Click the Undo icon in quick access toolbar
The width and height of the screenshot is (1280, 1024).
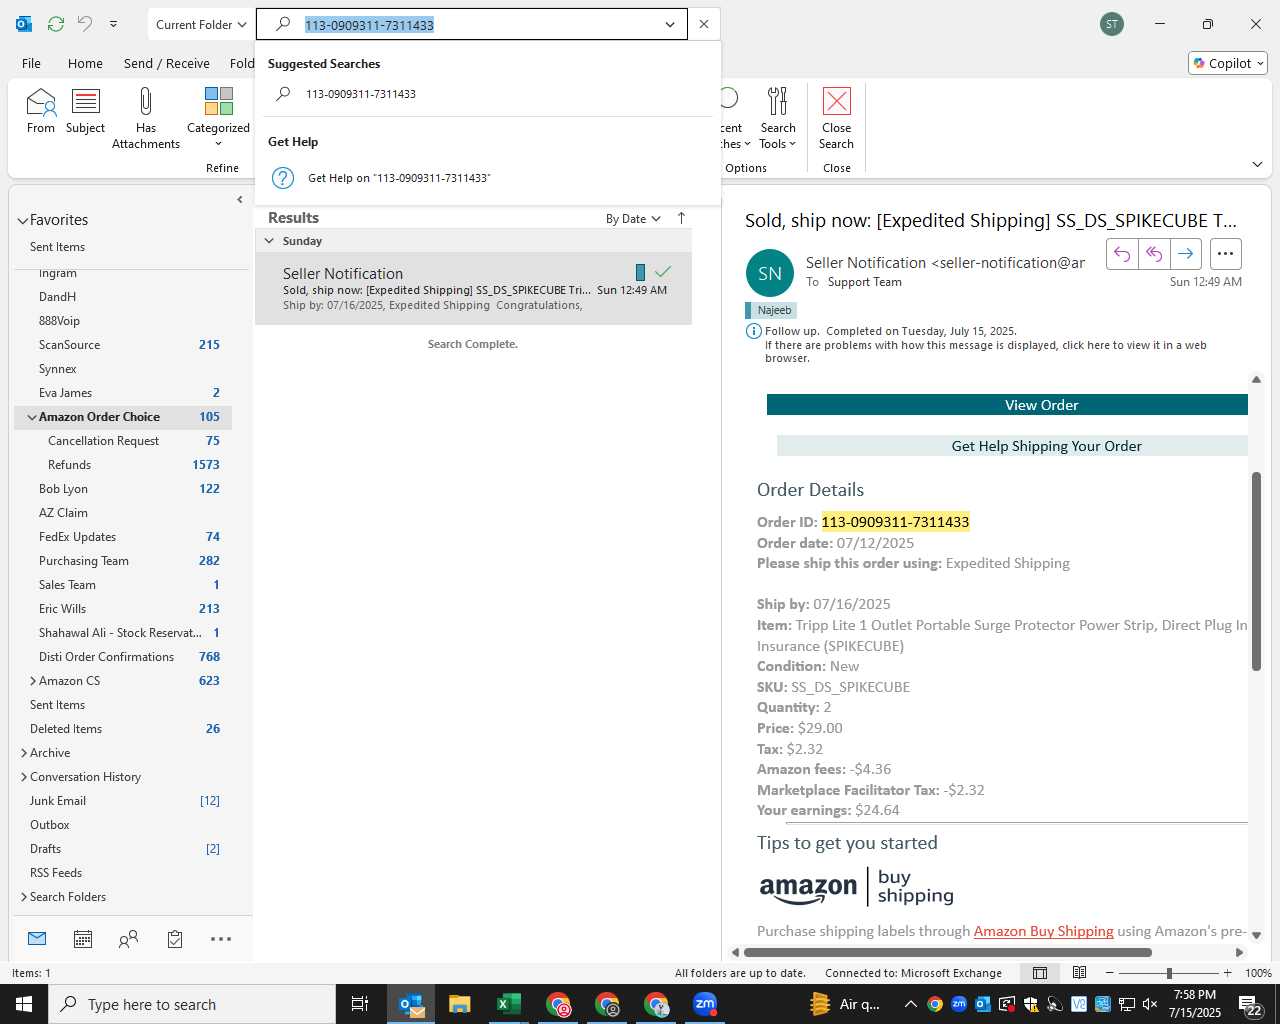85,24
